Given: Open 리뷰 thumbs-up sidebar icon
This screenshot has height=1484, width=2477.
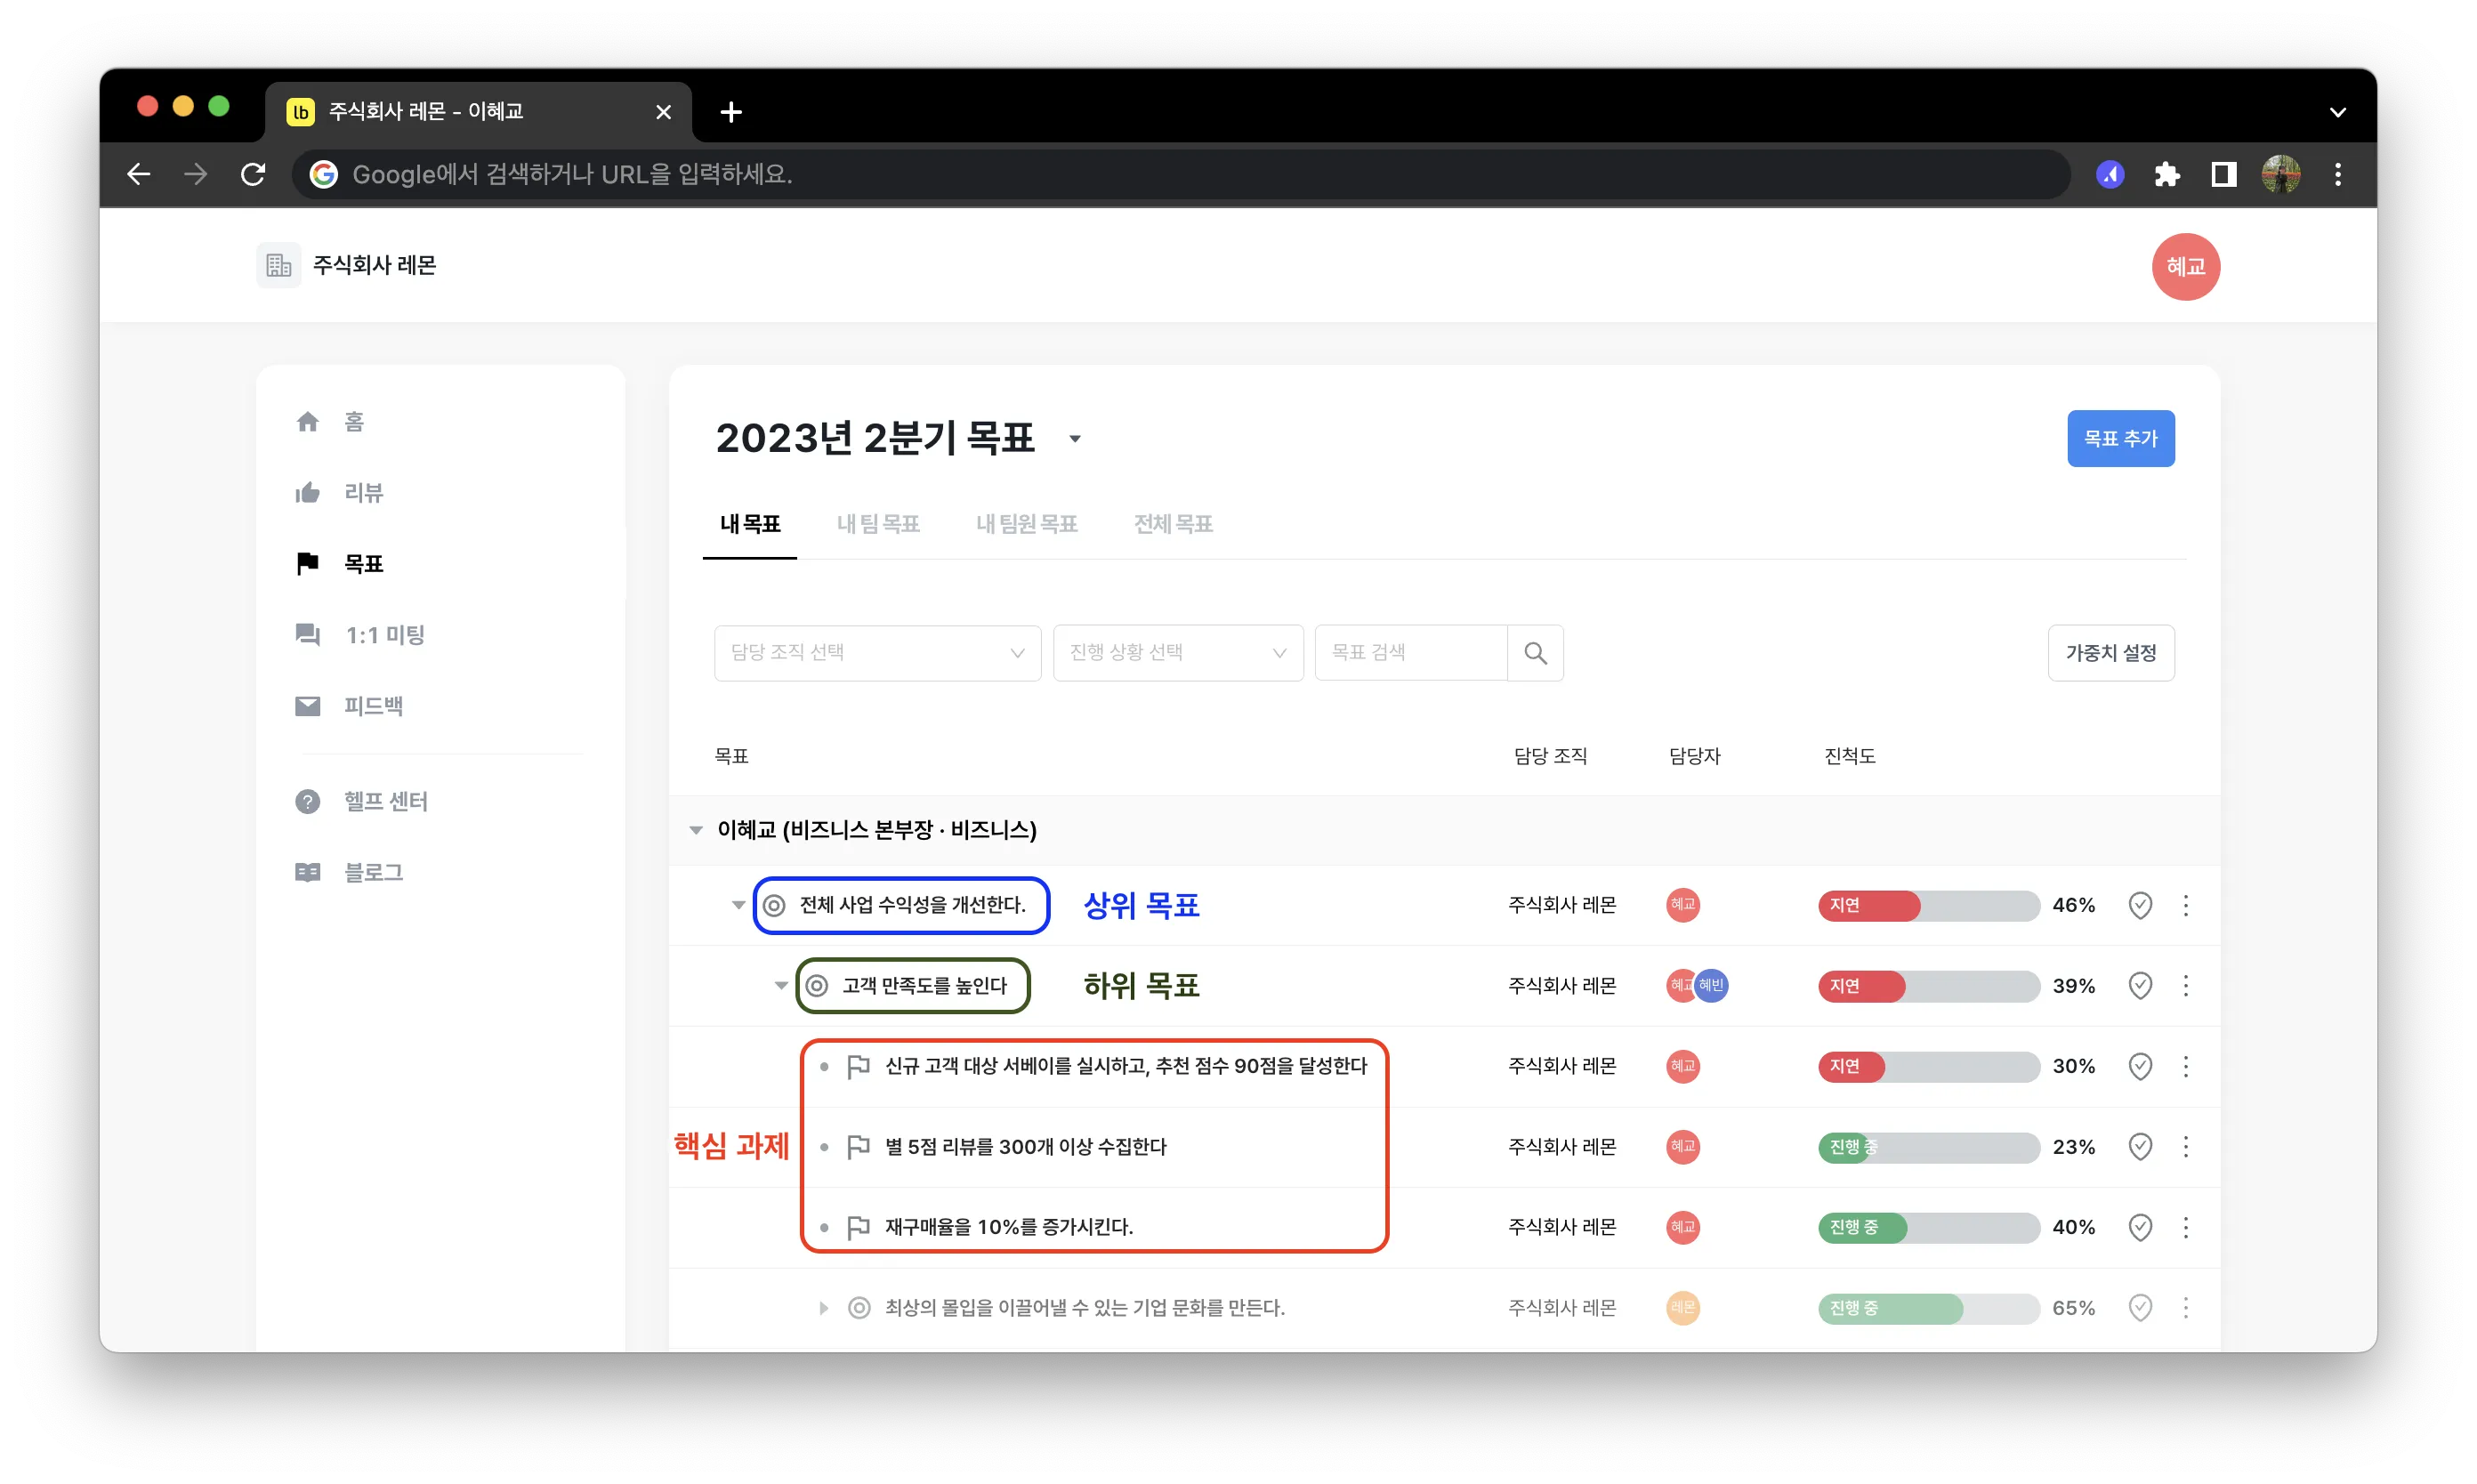Looking at the screenshot, I should click(307, 492).
